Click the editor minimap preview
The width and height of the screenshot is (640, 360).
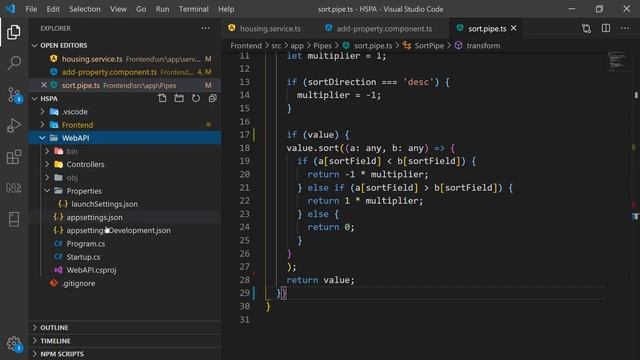tap(617, 61)
